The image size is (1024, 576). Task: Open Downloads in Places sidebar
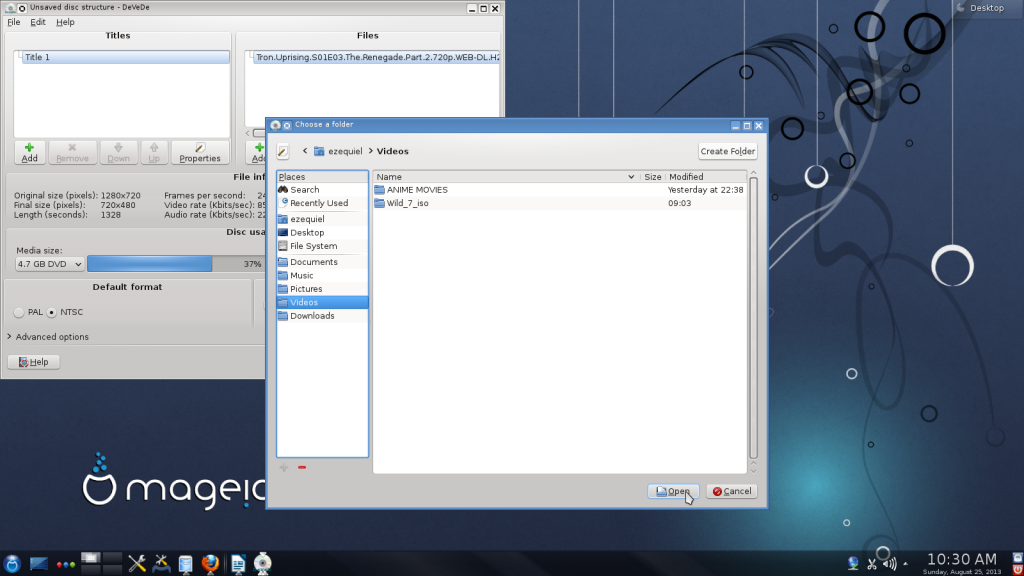(322, 315)
